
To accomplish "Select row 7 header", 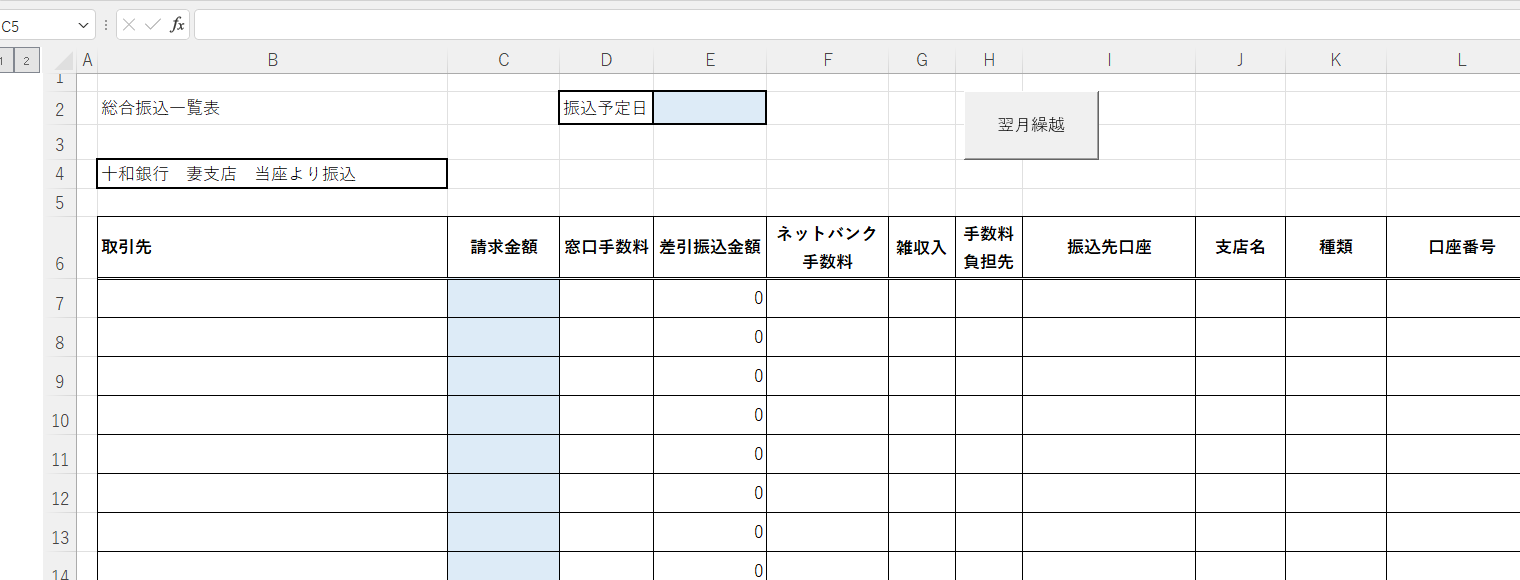I will coord(59,303).
